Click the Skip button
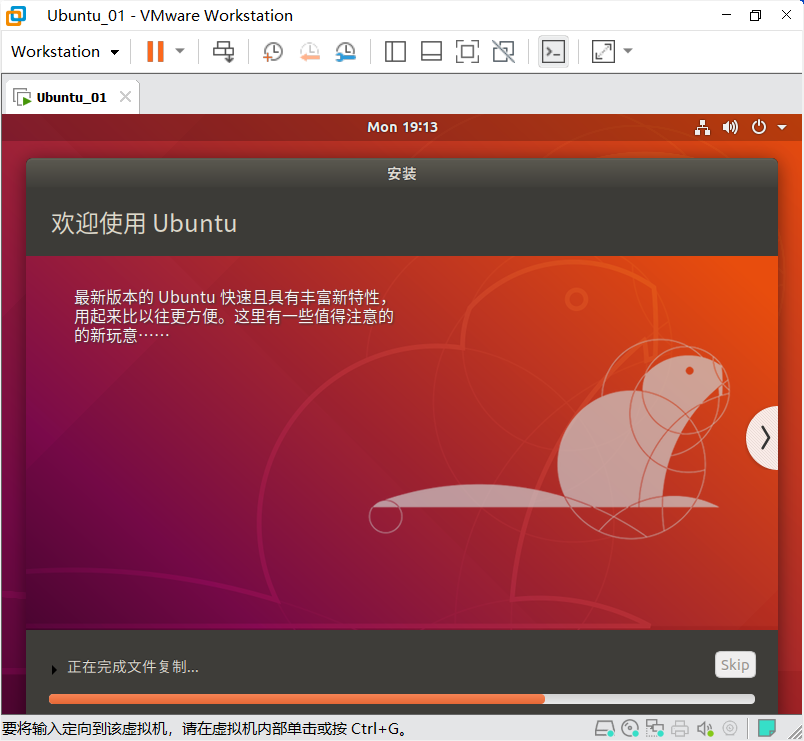Image resolution: width=804 pixels, height=741 pixels. click(735, 665)
